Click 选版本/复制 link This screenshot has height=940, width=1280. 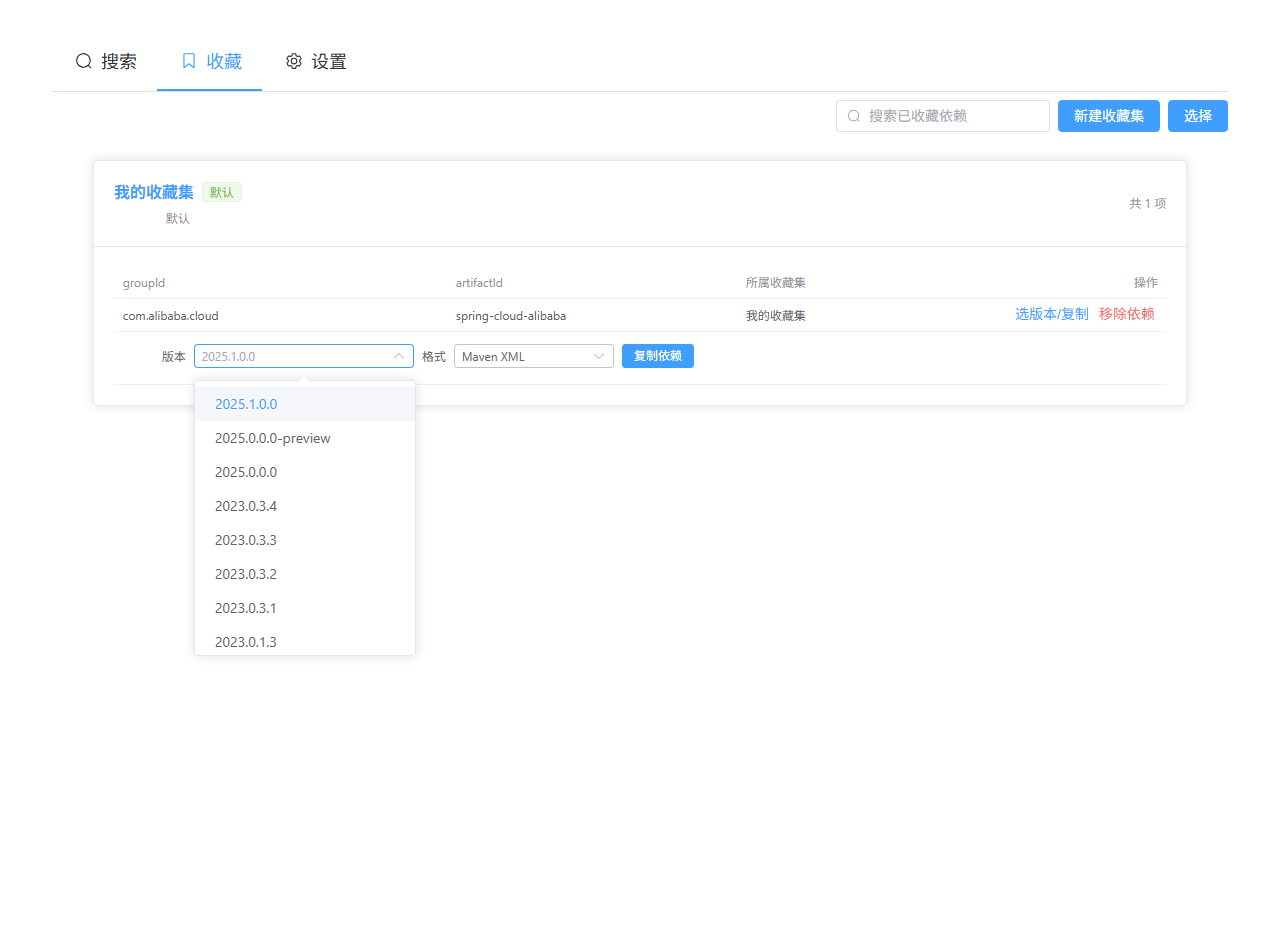click(x=1052, y=314)
